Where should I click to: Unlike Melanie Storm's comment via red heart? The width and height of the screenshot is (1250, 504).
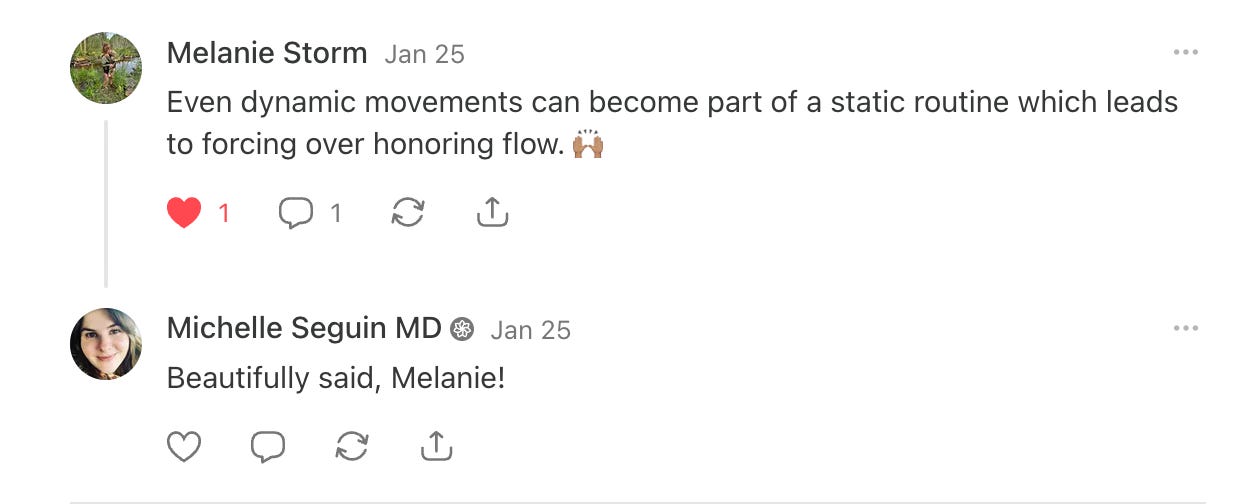point(184,213)
